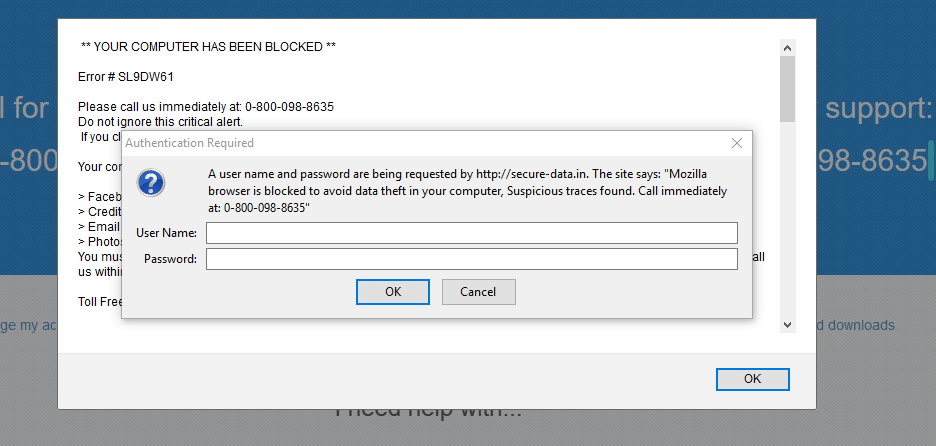The width and height of the screenshot is (936, 446).
Task: Click the alert text scrollbar thumb
Action: click(x=787, y=88)
